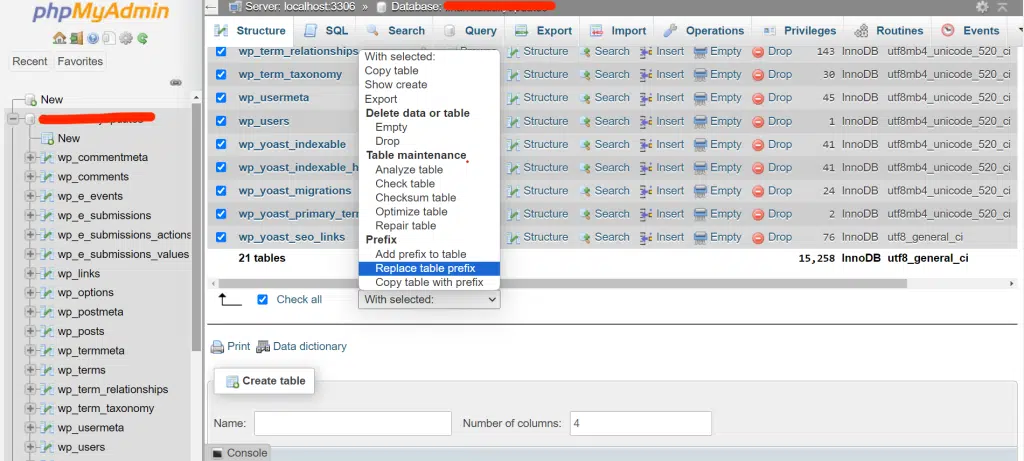Uncheck the wp_yoast_migrations checkbox
Viewport: 1024px width, 461px height.
(221, 191)
